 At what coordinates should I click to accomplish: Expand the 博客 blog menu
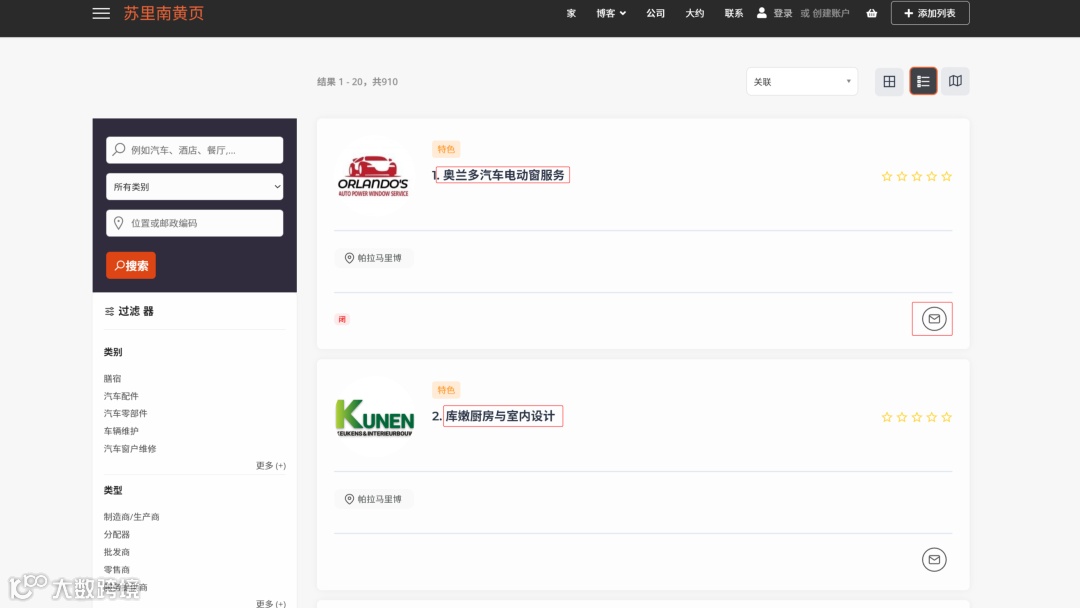pos(611,13)
